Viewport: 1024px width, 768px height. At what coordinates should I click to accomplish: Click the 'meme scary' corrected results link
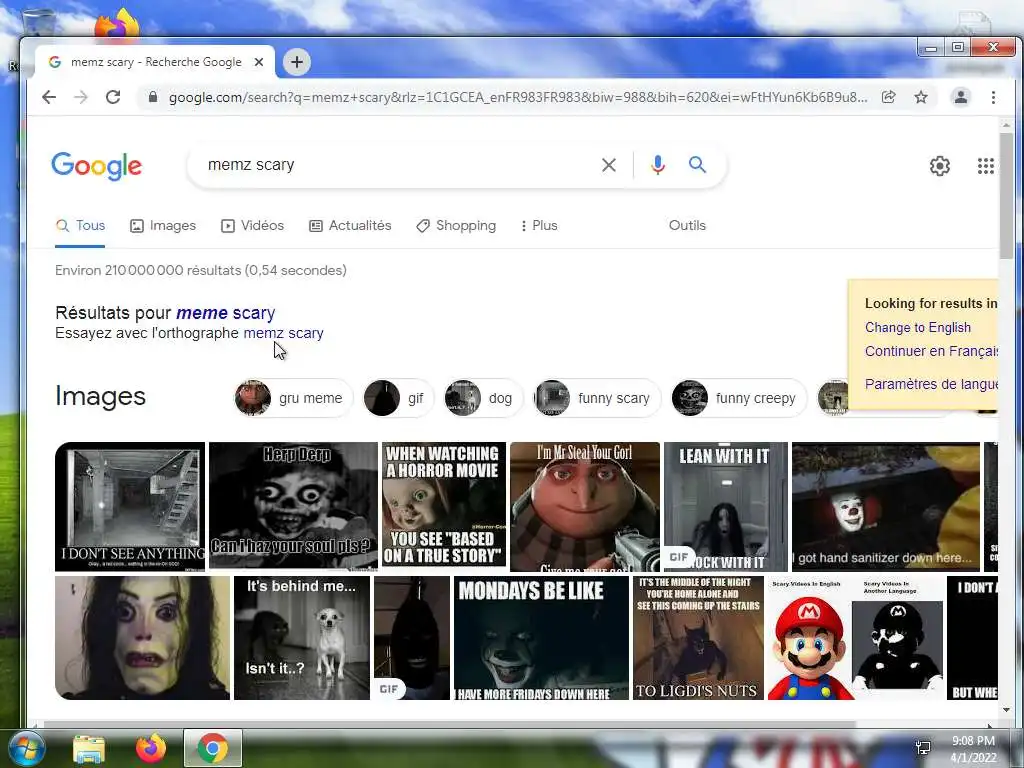225,313
